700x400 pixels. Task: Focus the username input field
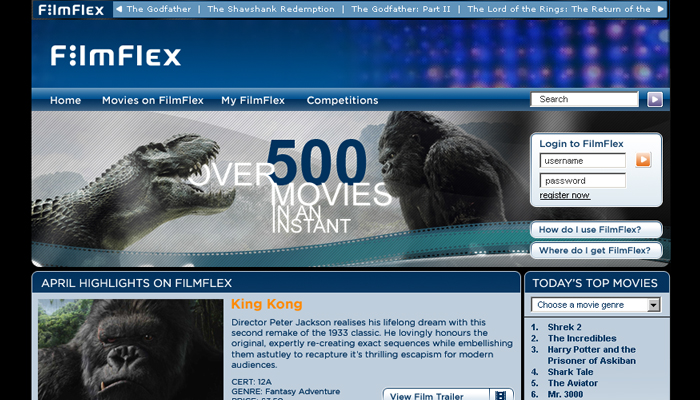click(x=583, y=161)
